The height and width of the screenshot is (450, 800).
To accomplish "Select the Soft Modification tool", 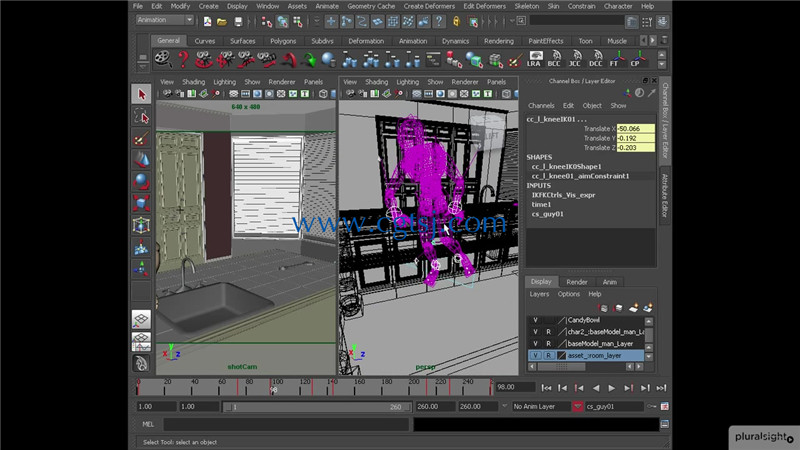I will (141, 247).
